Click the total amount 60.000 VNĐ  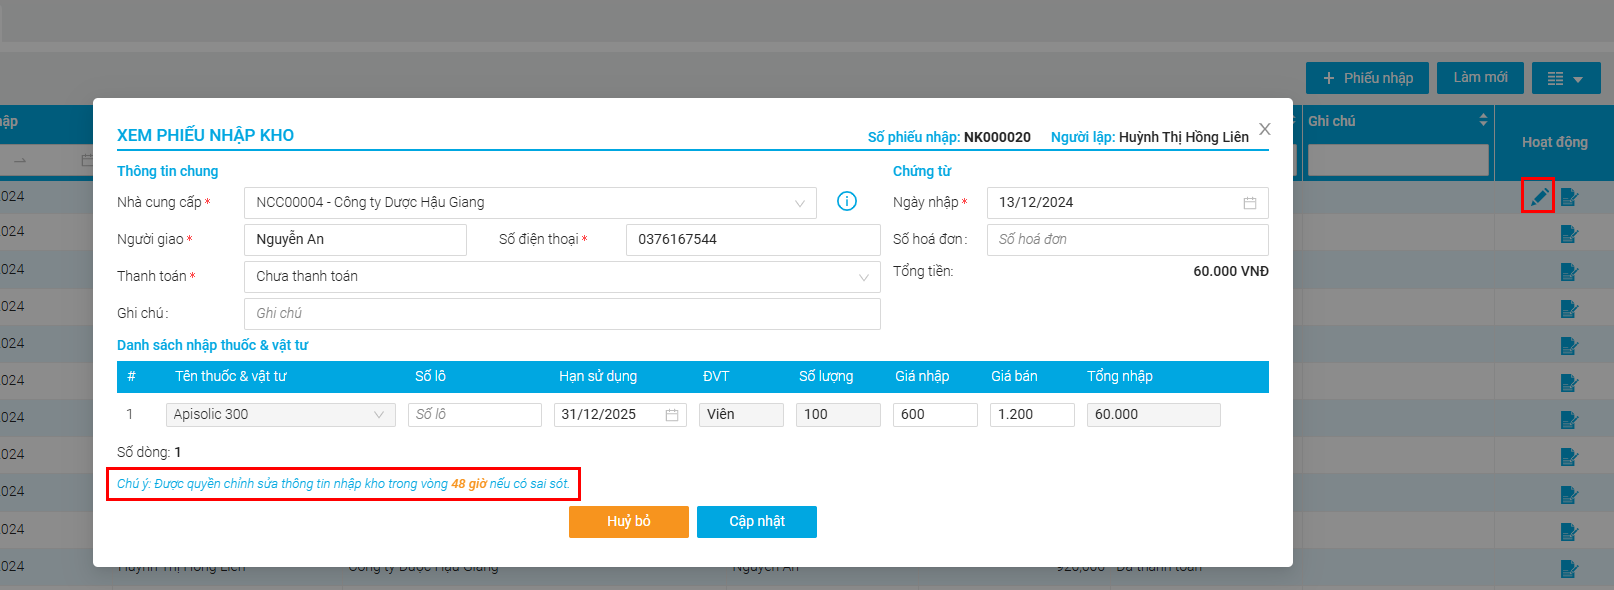[1231, 272]
